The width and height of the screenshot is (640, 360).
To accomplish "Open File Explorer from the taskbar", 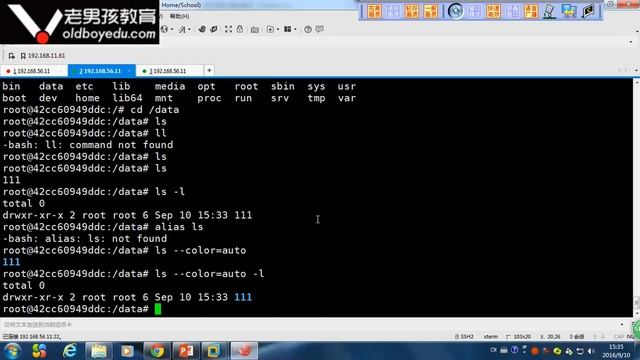I will (x=98, y=351).
